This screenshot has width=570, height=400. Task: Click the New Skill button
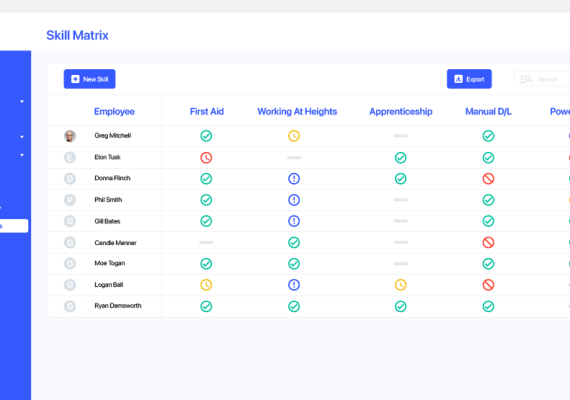[x=89, y=79]
